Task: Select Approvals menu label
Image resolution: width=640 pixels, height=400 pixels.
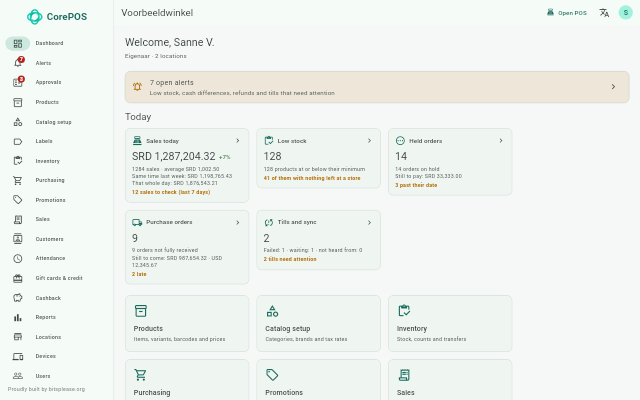Action: pyautogui.click(x=48, y=82)
